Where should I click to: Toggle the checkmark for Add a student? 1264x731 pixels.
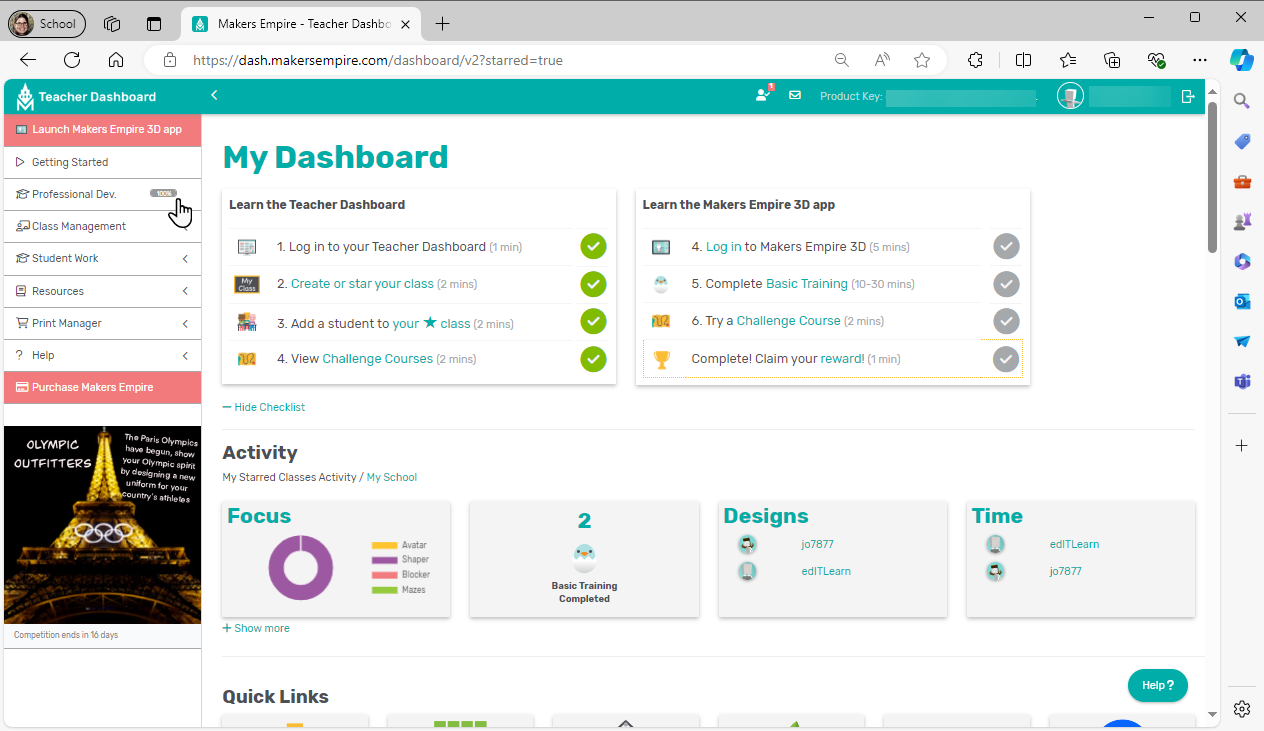click(x=594, y=321)
